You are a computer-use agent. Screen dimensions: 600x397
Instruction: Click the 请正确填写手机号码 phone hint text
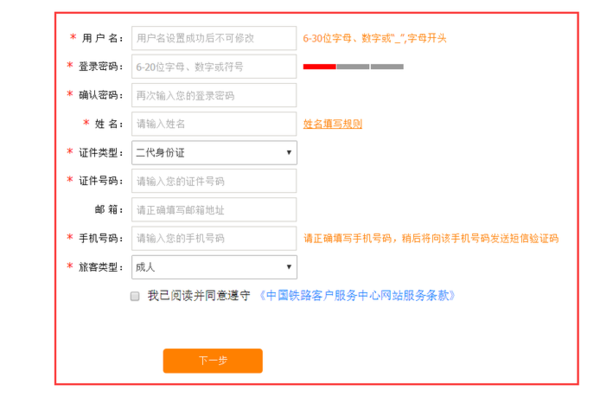pos(431,239)
